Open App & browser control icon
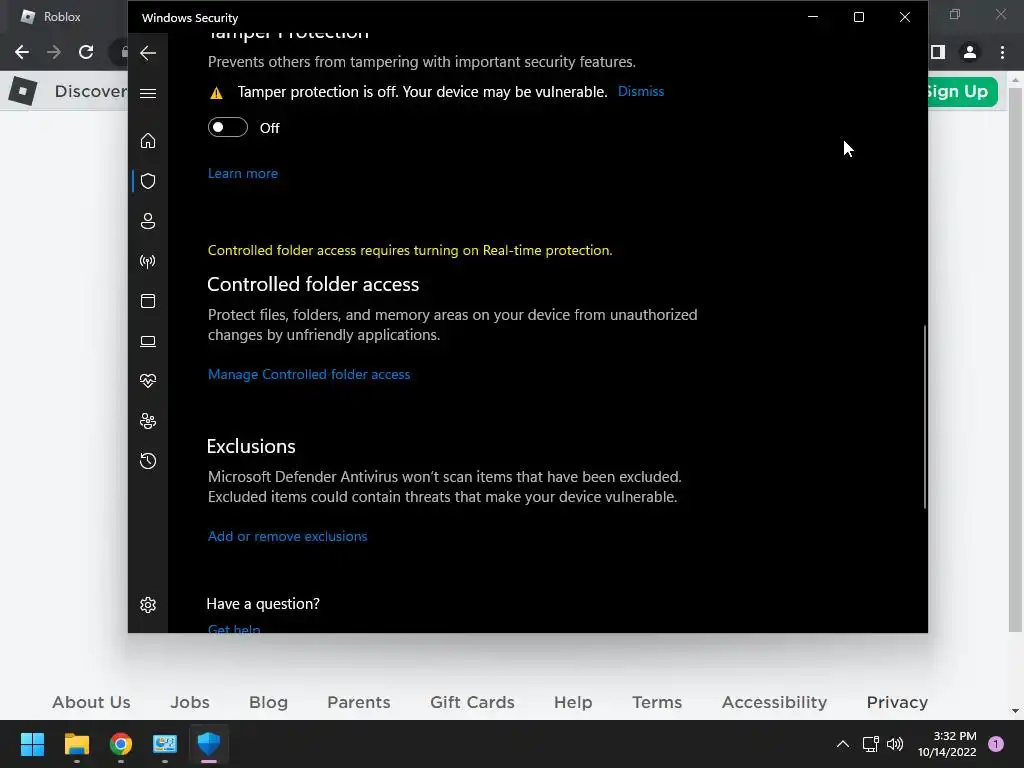This screenshot has width=1024, height=768. (x=148, y=301)
